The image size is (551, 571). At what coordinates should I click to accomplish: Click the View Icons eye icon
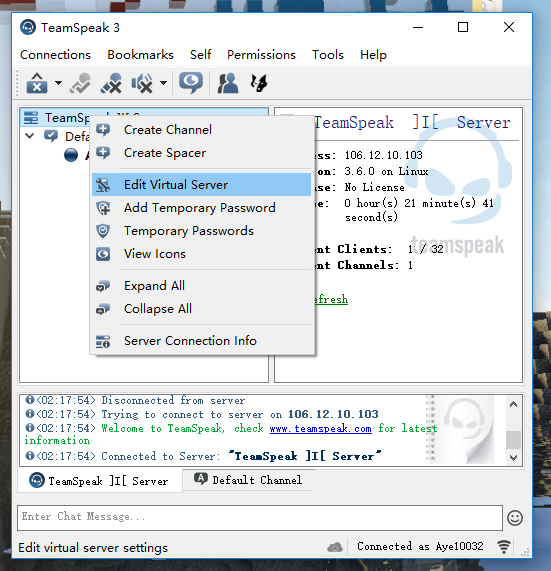(x=103, y=254)
